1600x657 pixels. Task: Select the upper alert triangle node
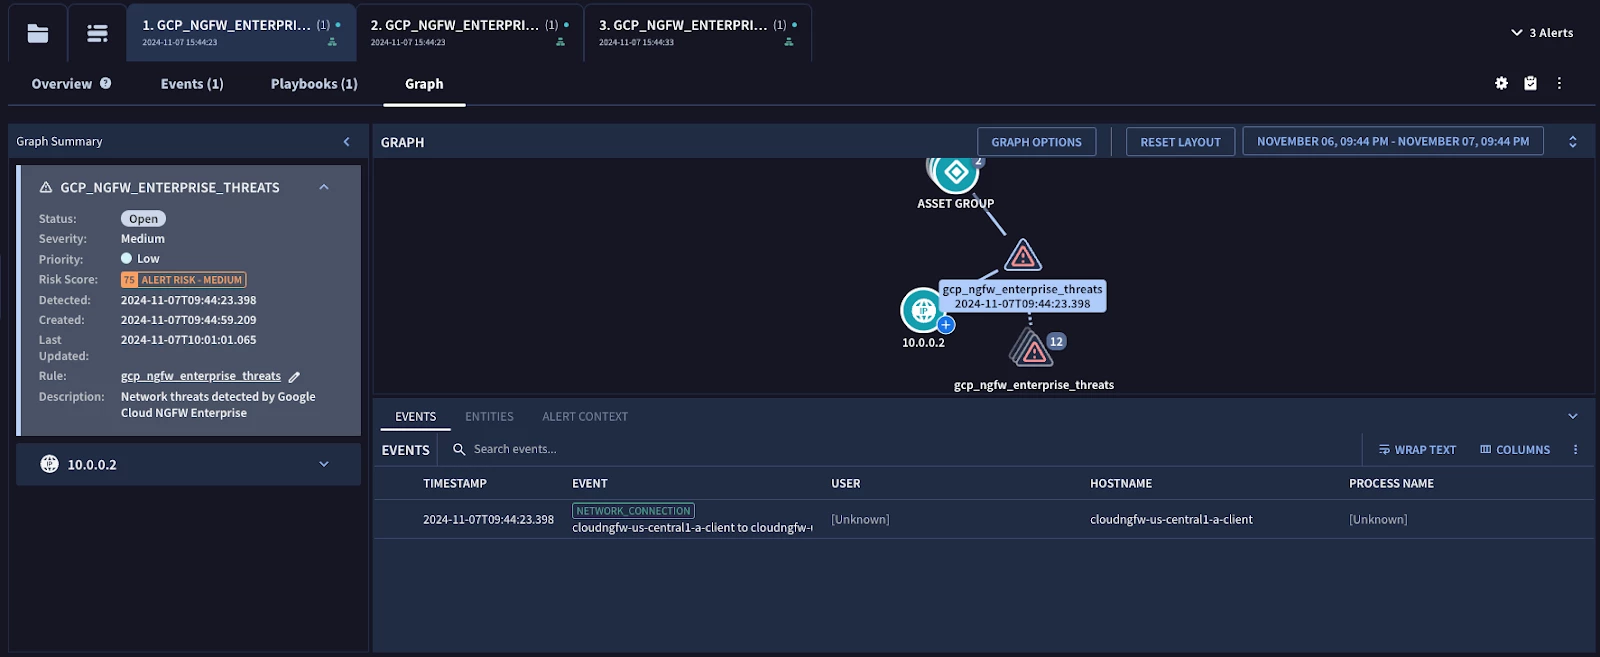pyautogui.click(x=1023, y=256)
